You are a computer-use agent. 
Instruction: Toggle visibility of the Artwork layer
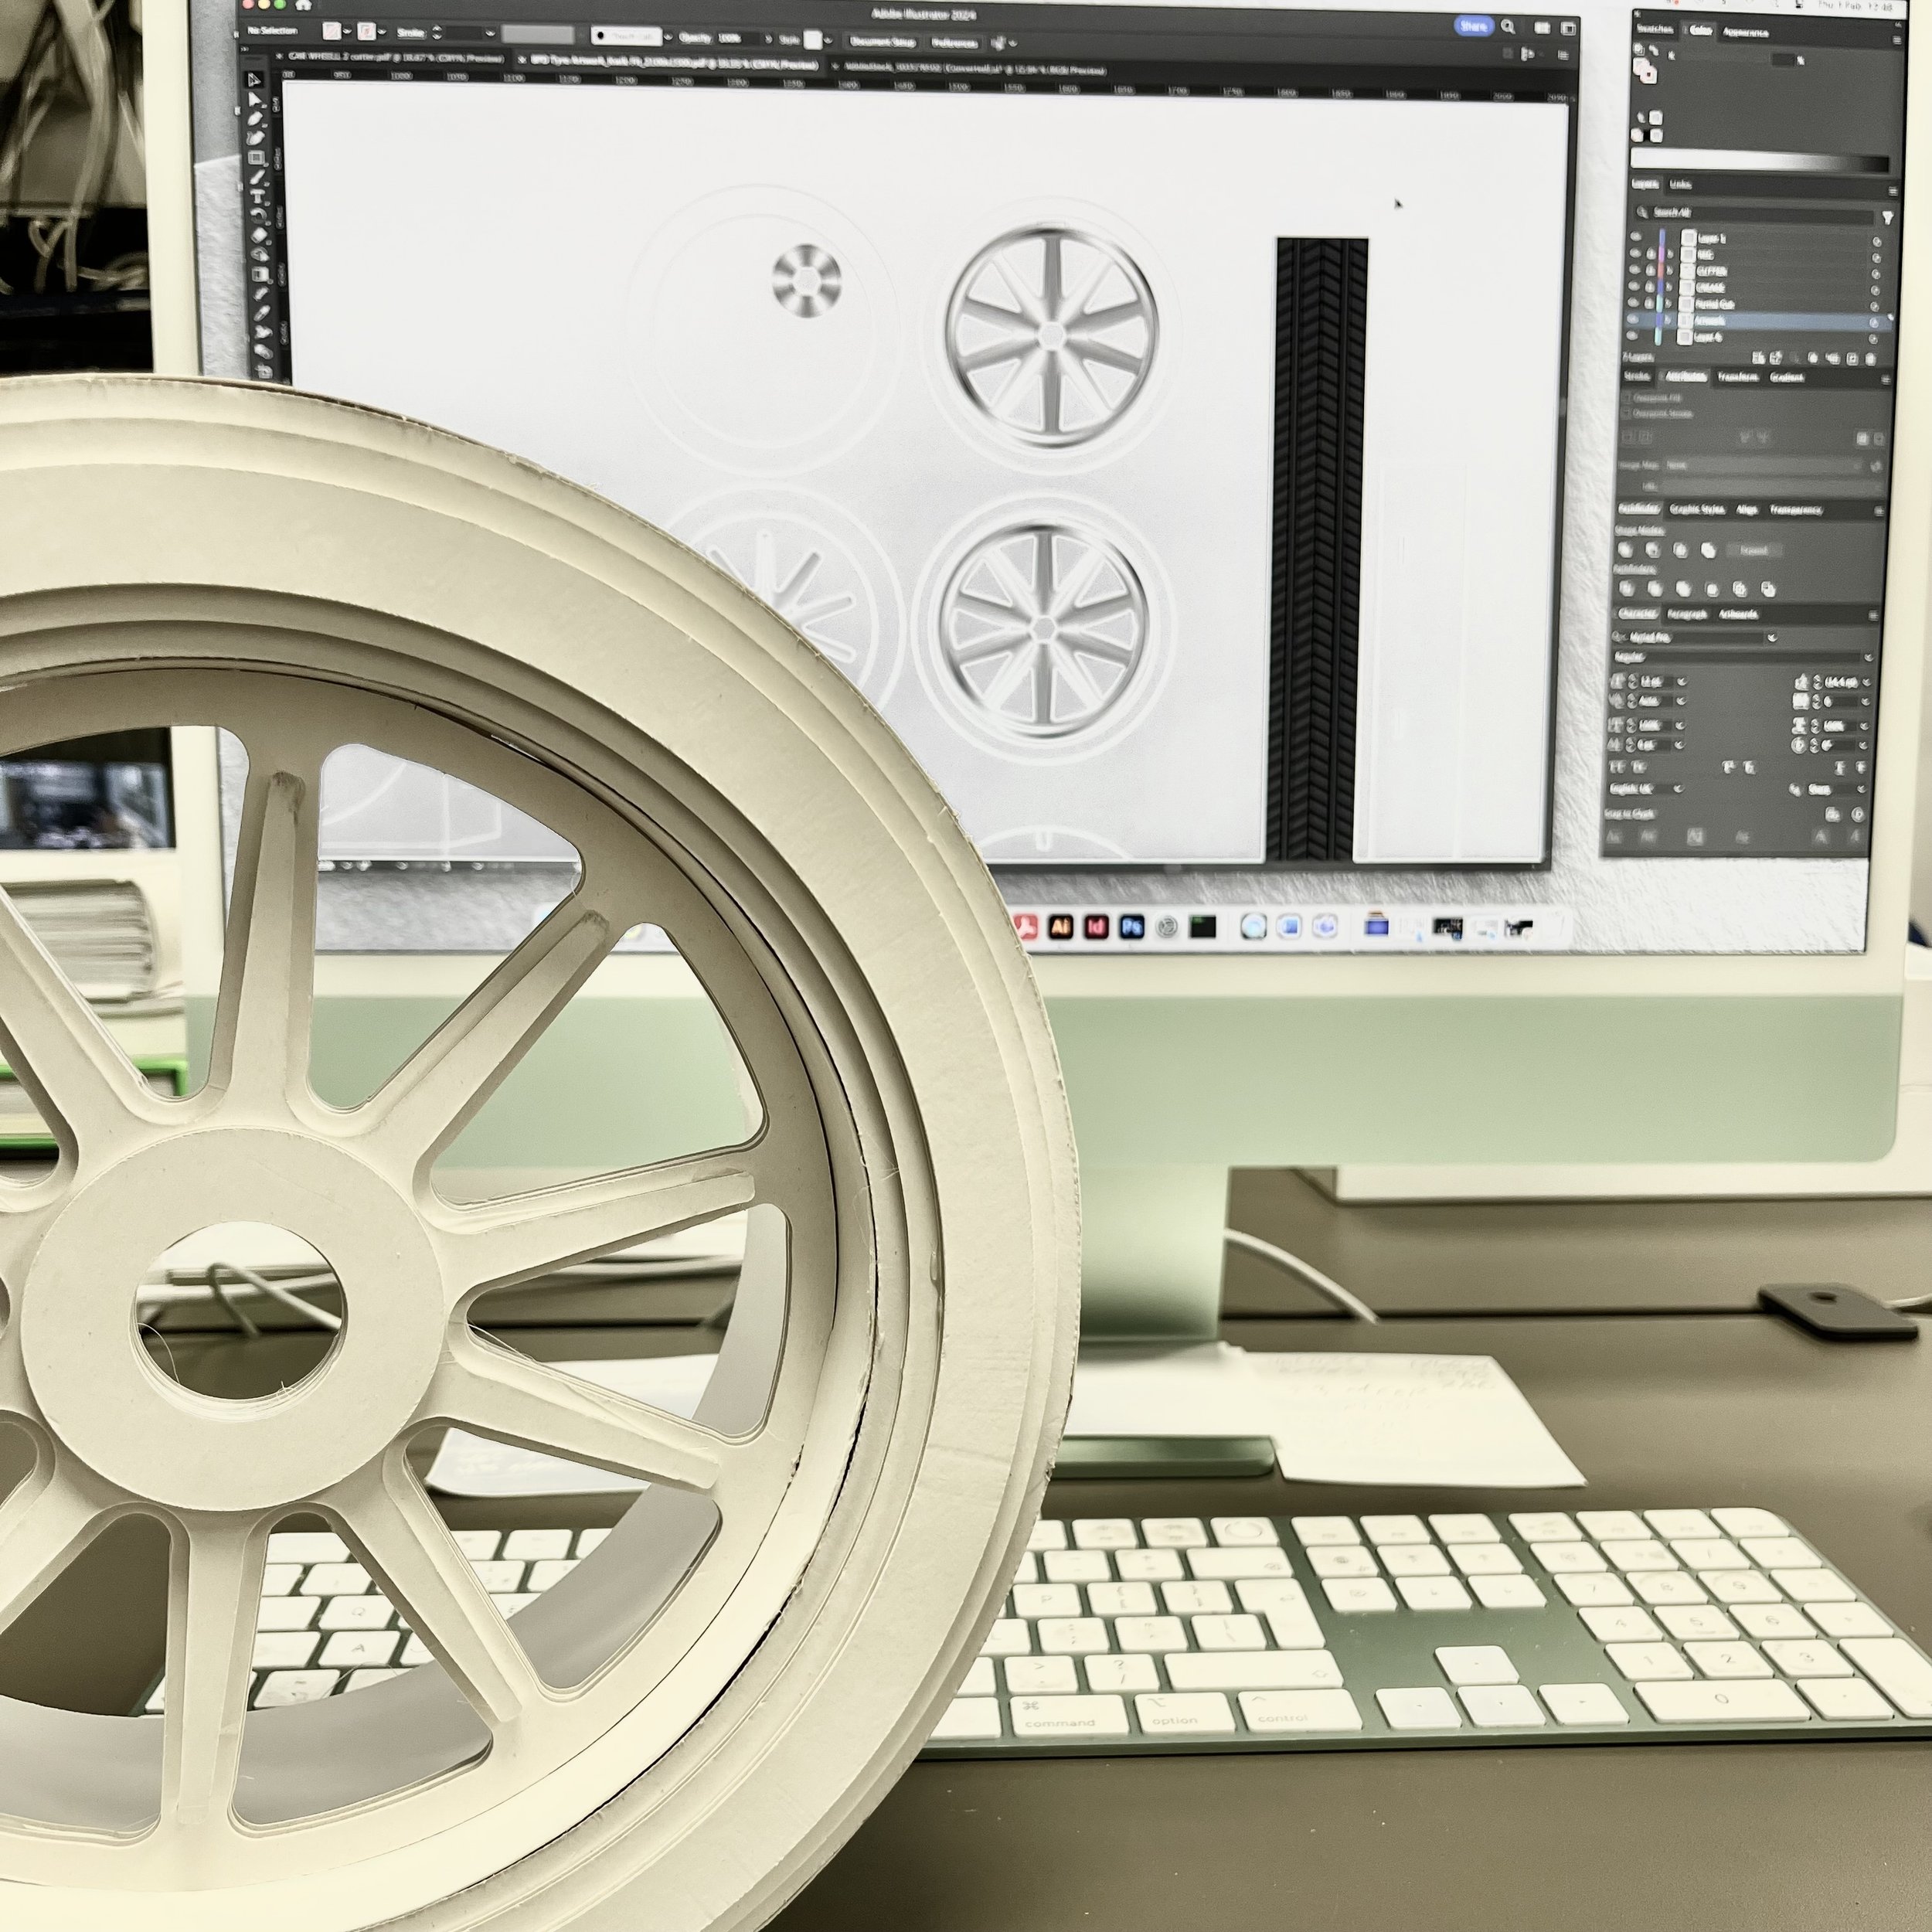pos(1633,320)
